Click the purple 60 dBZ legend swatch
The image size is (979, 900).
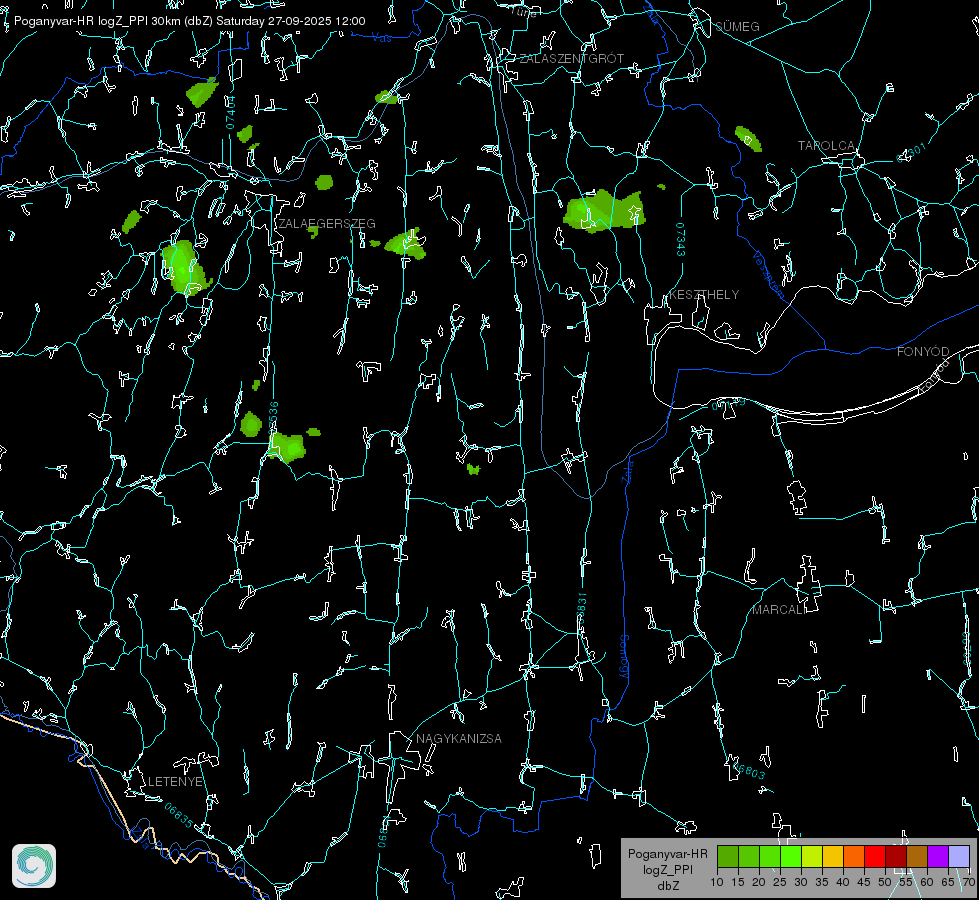937,856
